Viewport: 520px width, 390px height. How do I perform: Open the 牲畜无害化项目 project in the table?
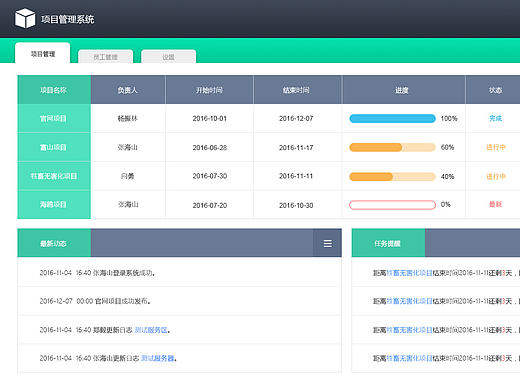point(54,176)
